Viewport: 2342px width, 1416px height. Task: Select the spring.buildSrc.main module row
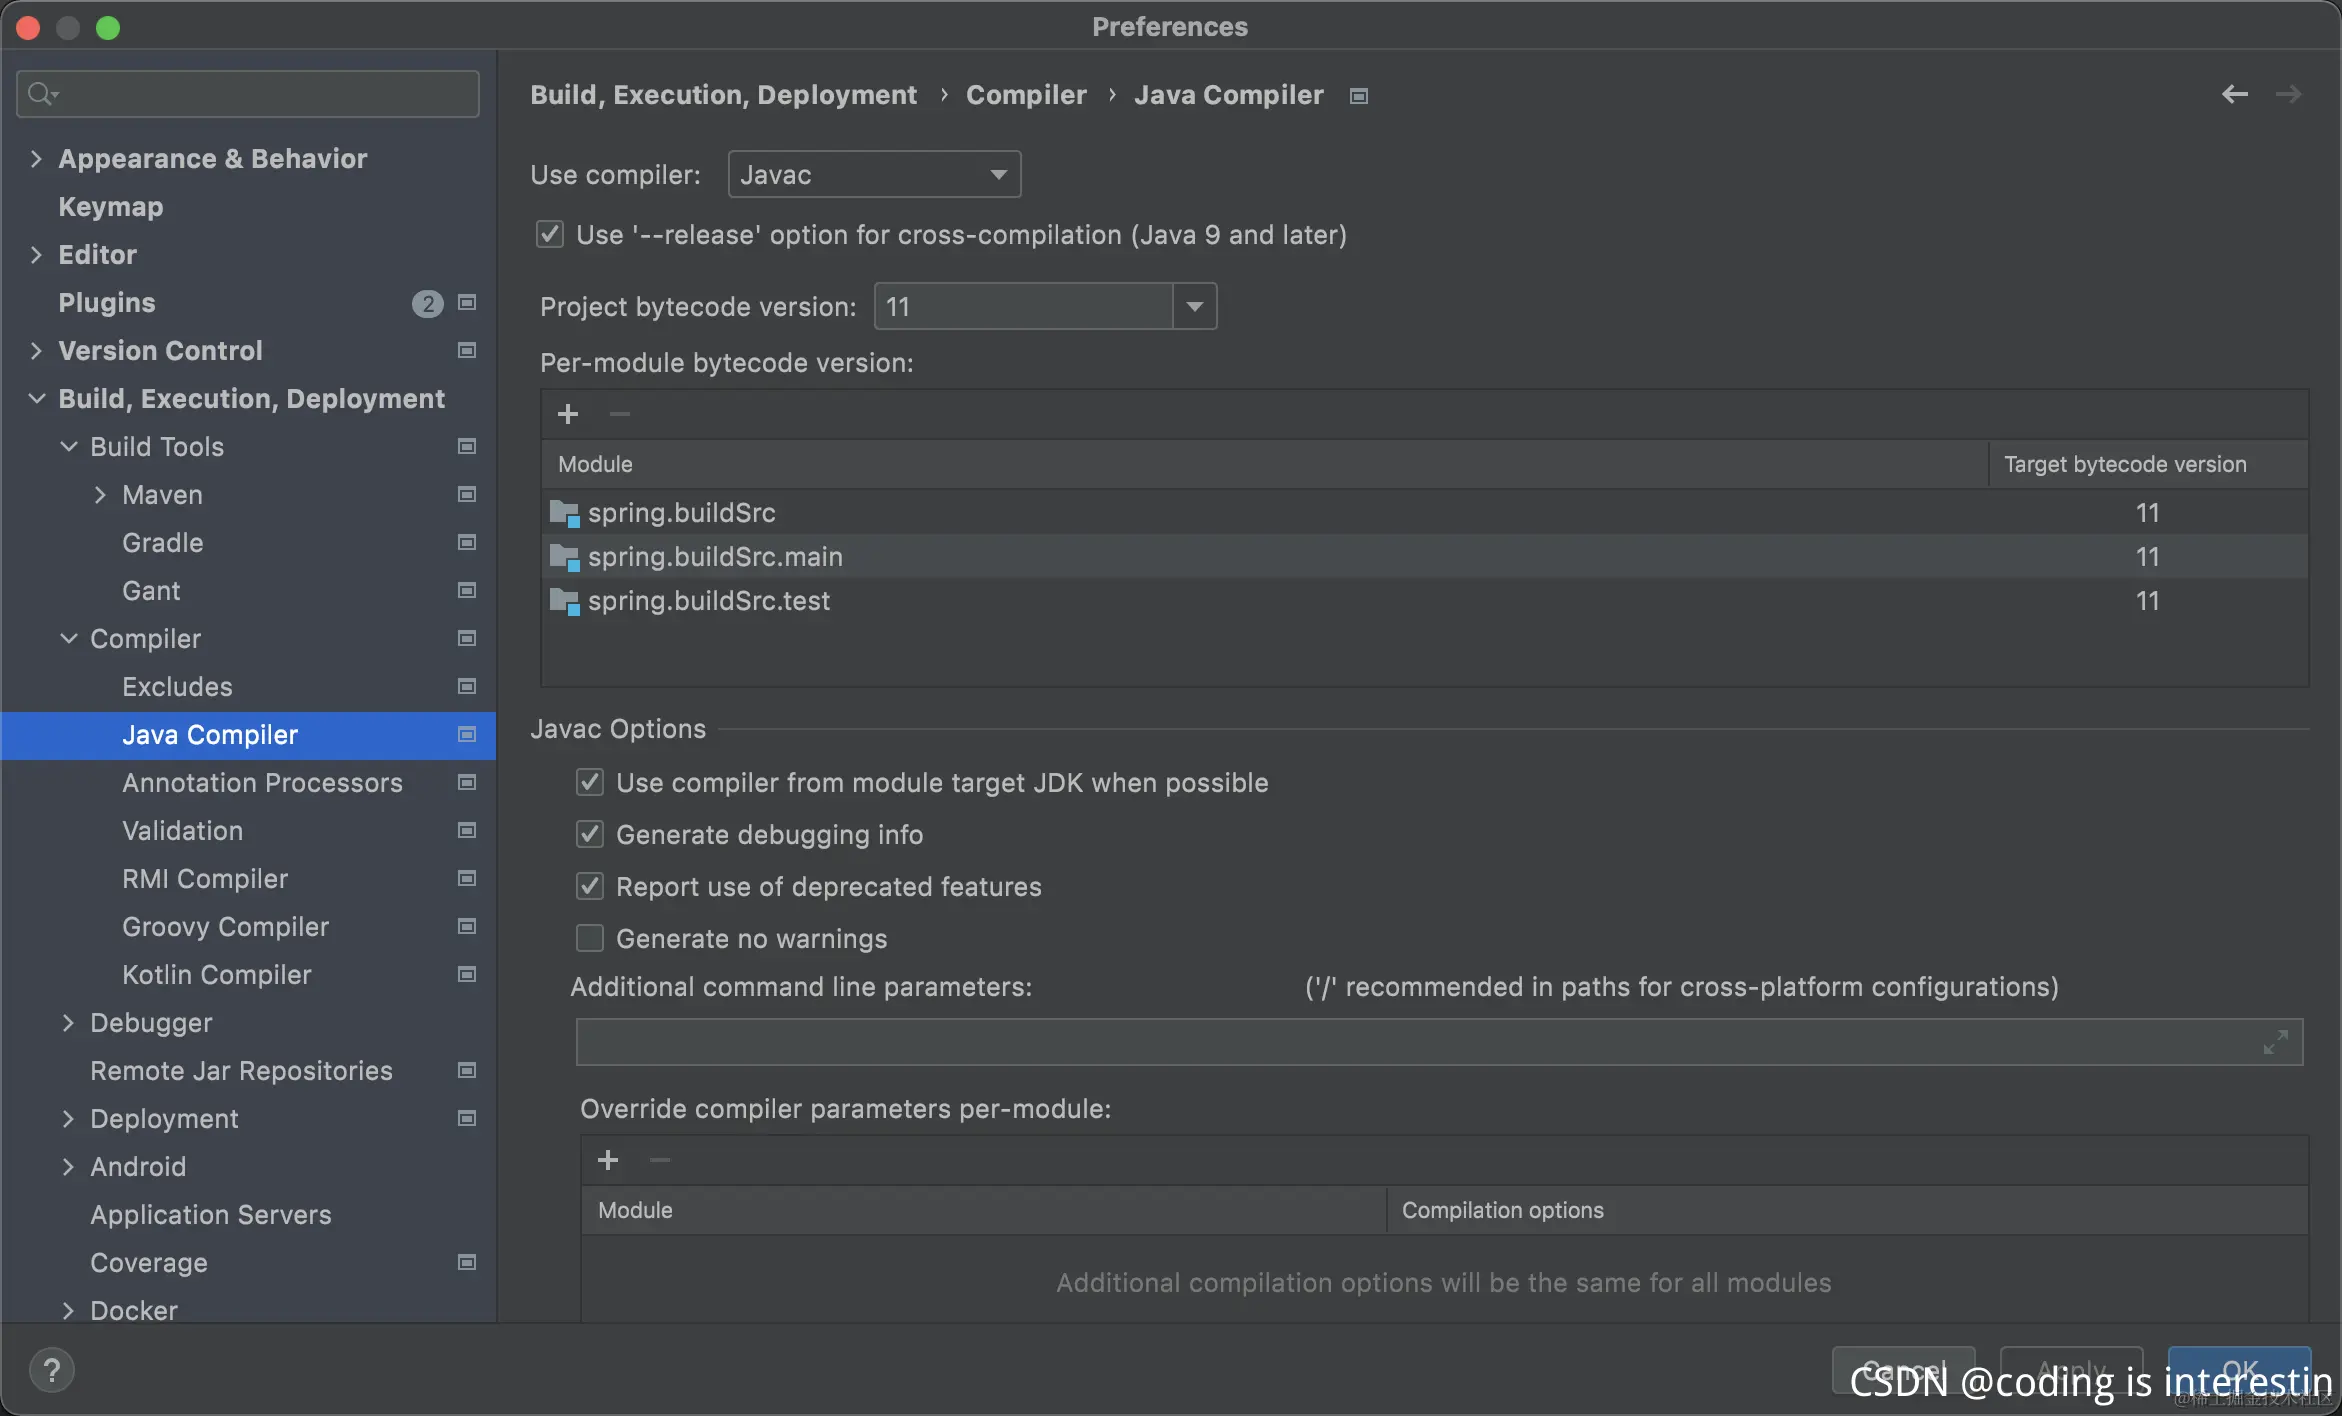point(715,557)
